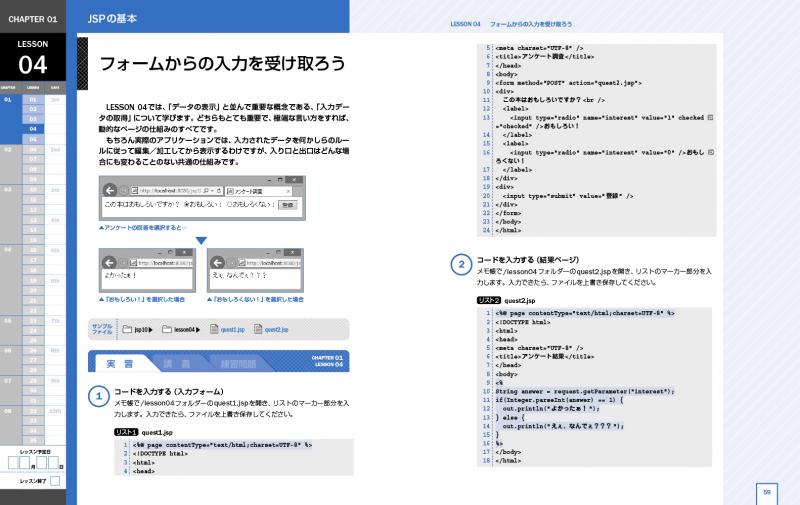Click the リスト2 label beside quest2.jsp

click(x=489, y=300)
